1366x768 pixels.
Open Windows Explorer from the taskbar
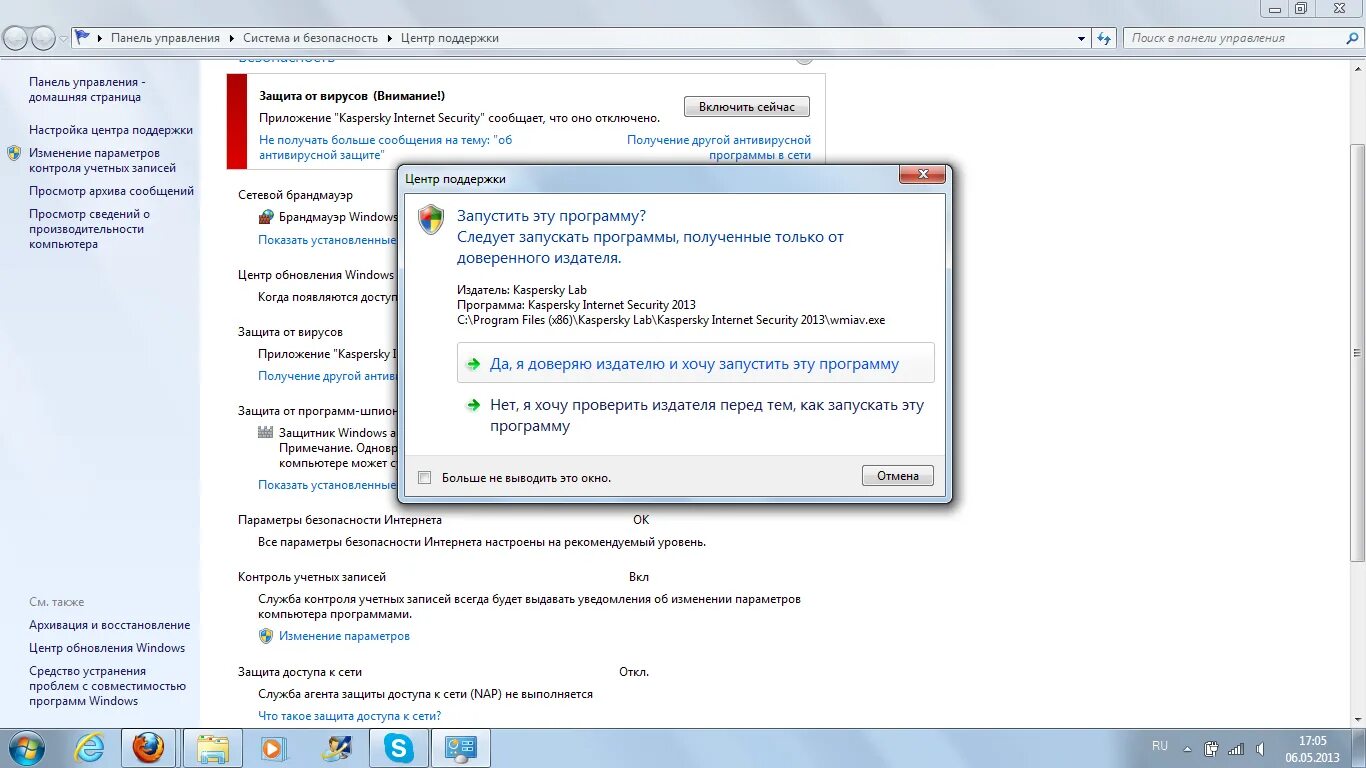click(214, 748)
